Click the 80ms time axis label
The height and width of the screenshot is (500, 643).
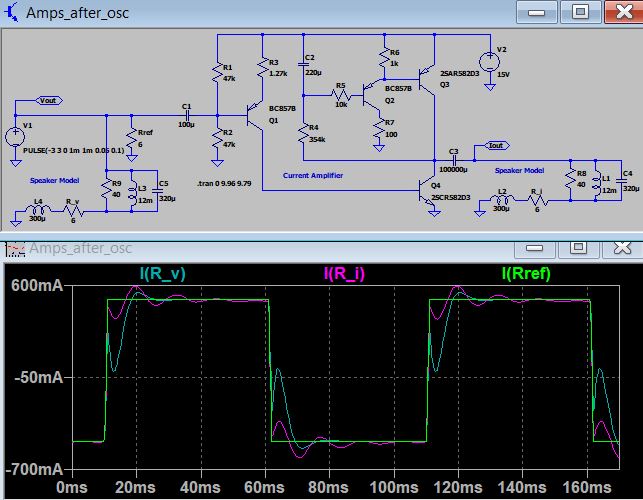click(328, 488)
